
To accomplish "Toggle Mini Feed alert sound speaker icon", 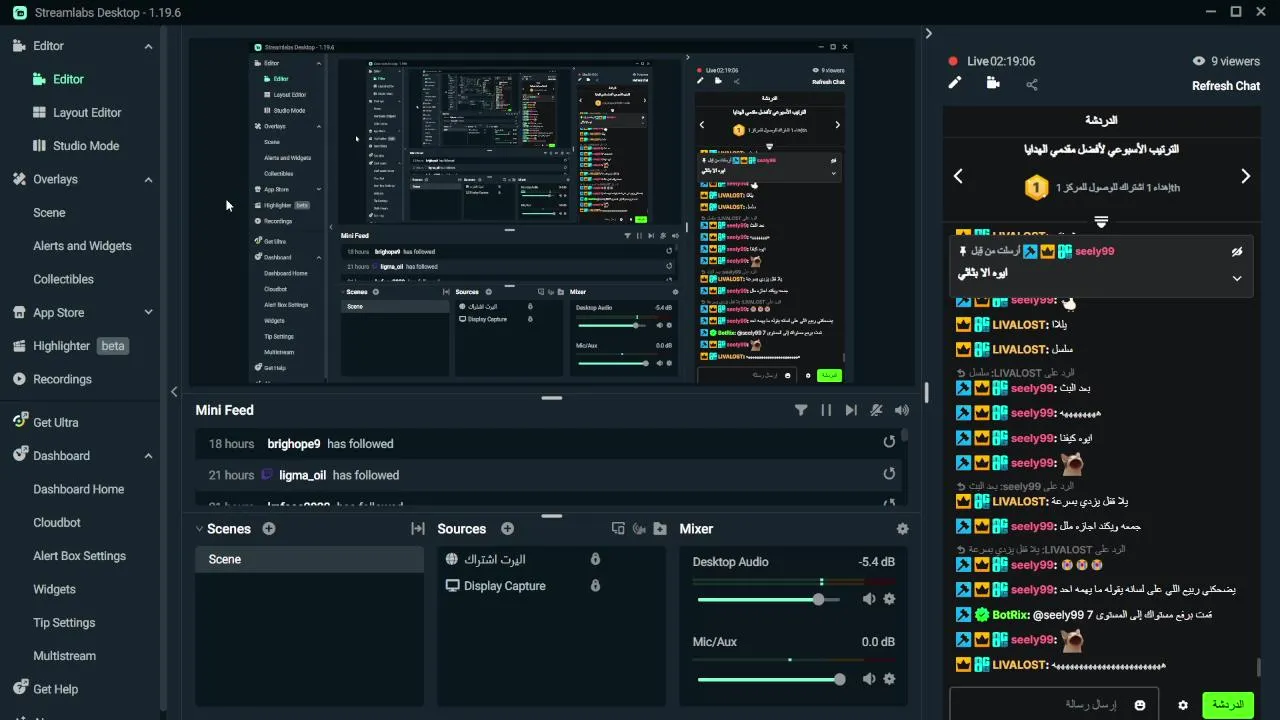I will pyautogui.click(x=902, y=410).
